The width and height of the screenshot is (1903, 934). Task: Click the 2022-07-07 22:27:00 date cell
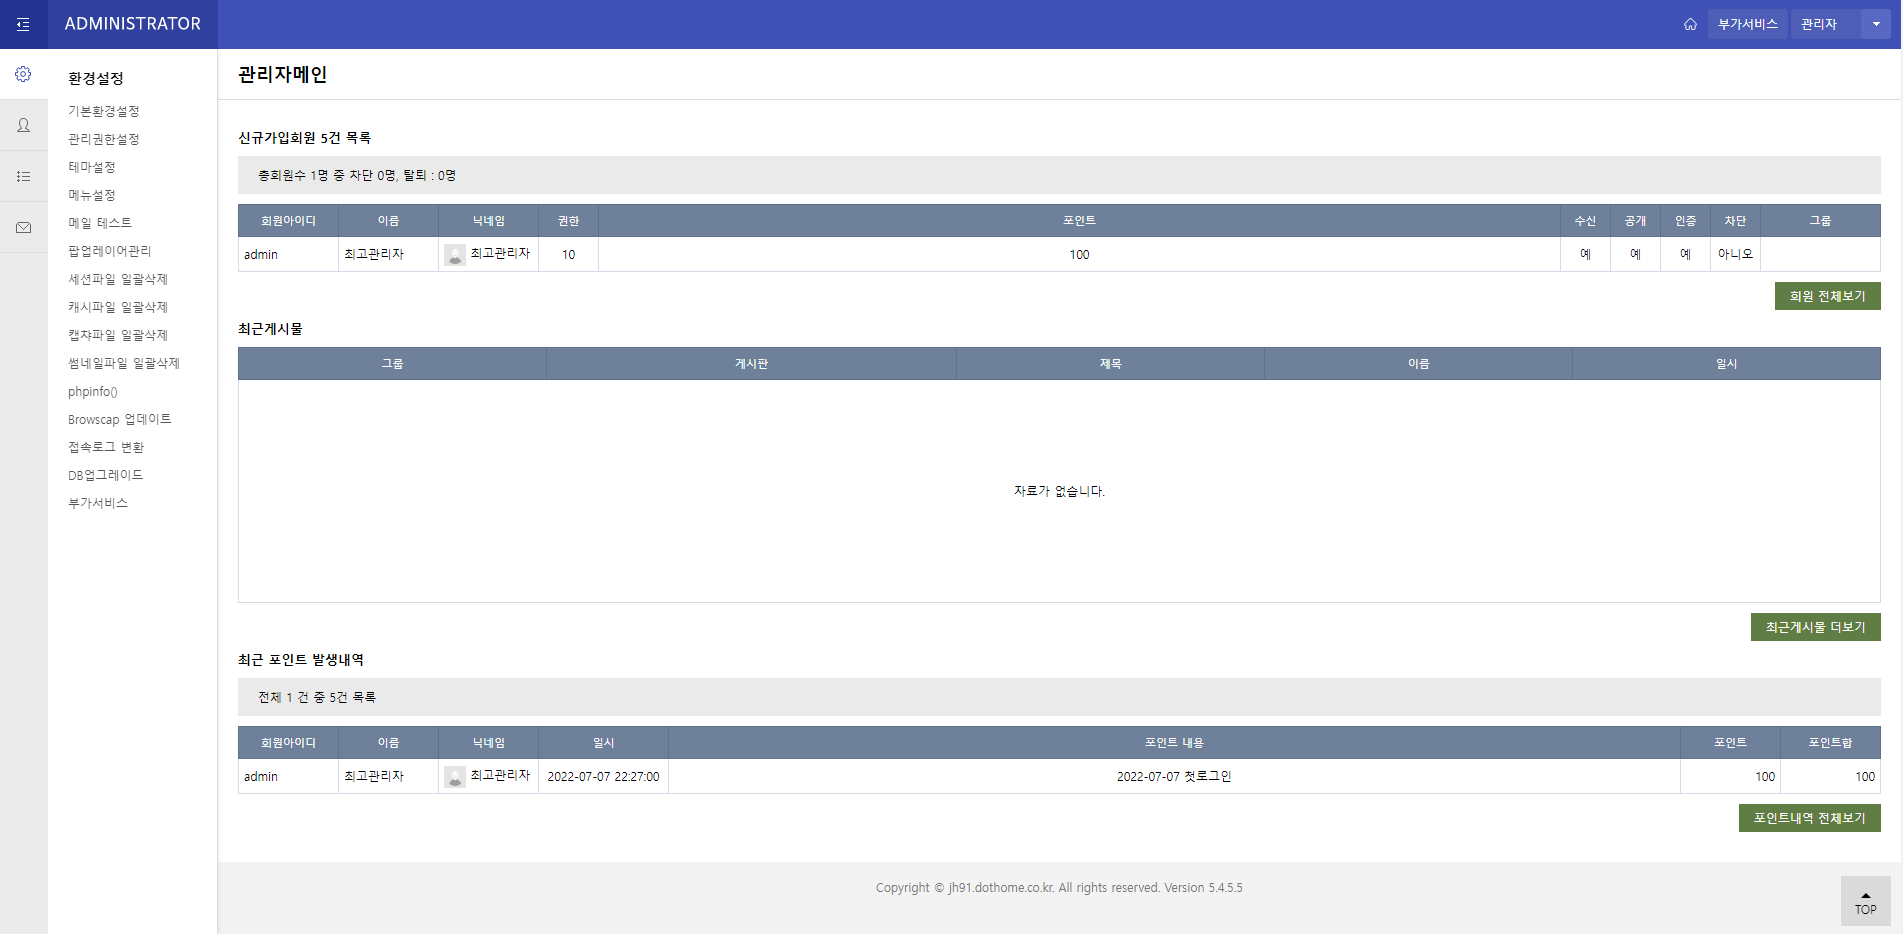click(603, 777)
